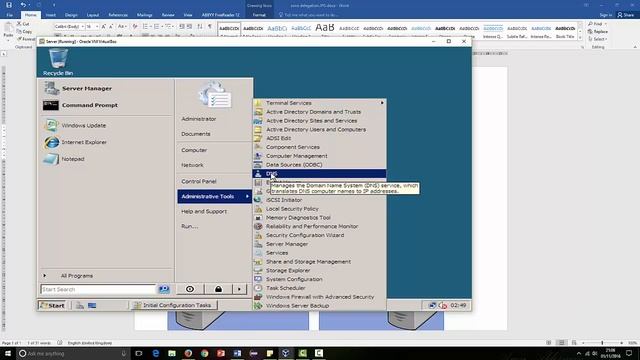Open Data Sources (ODBC)
Viewport: 640px width, 360px height.
319,165
